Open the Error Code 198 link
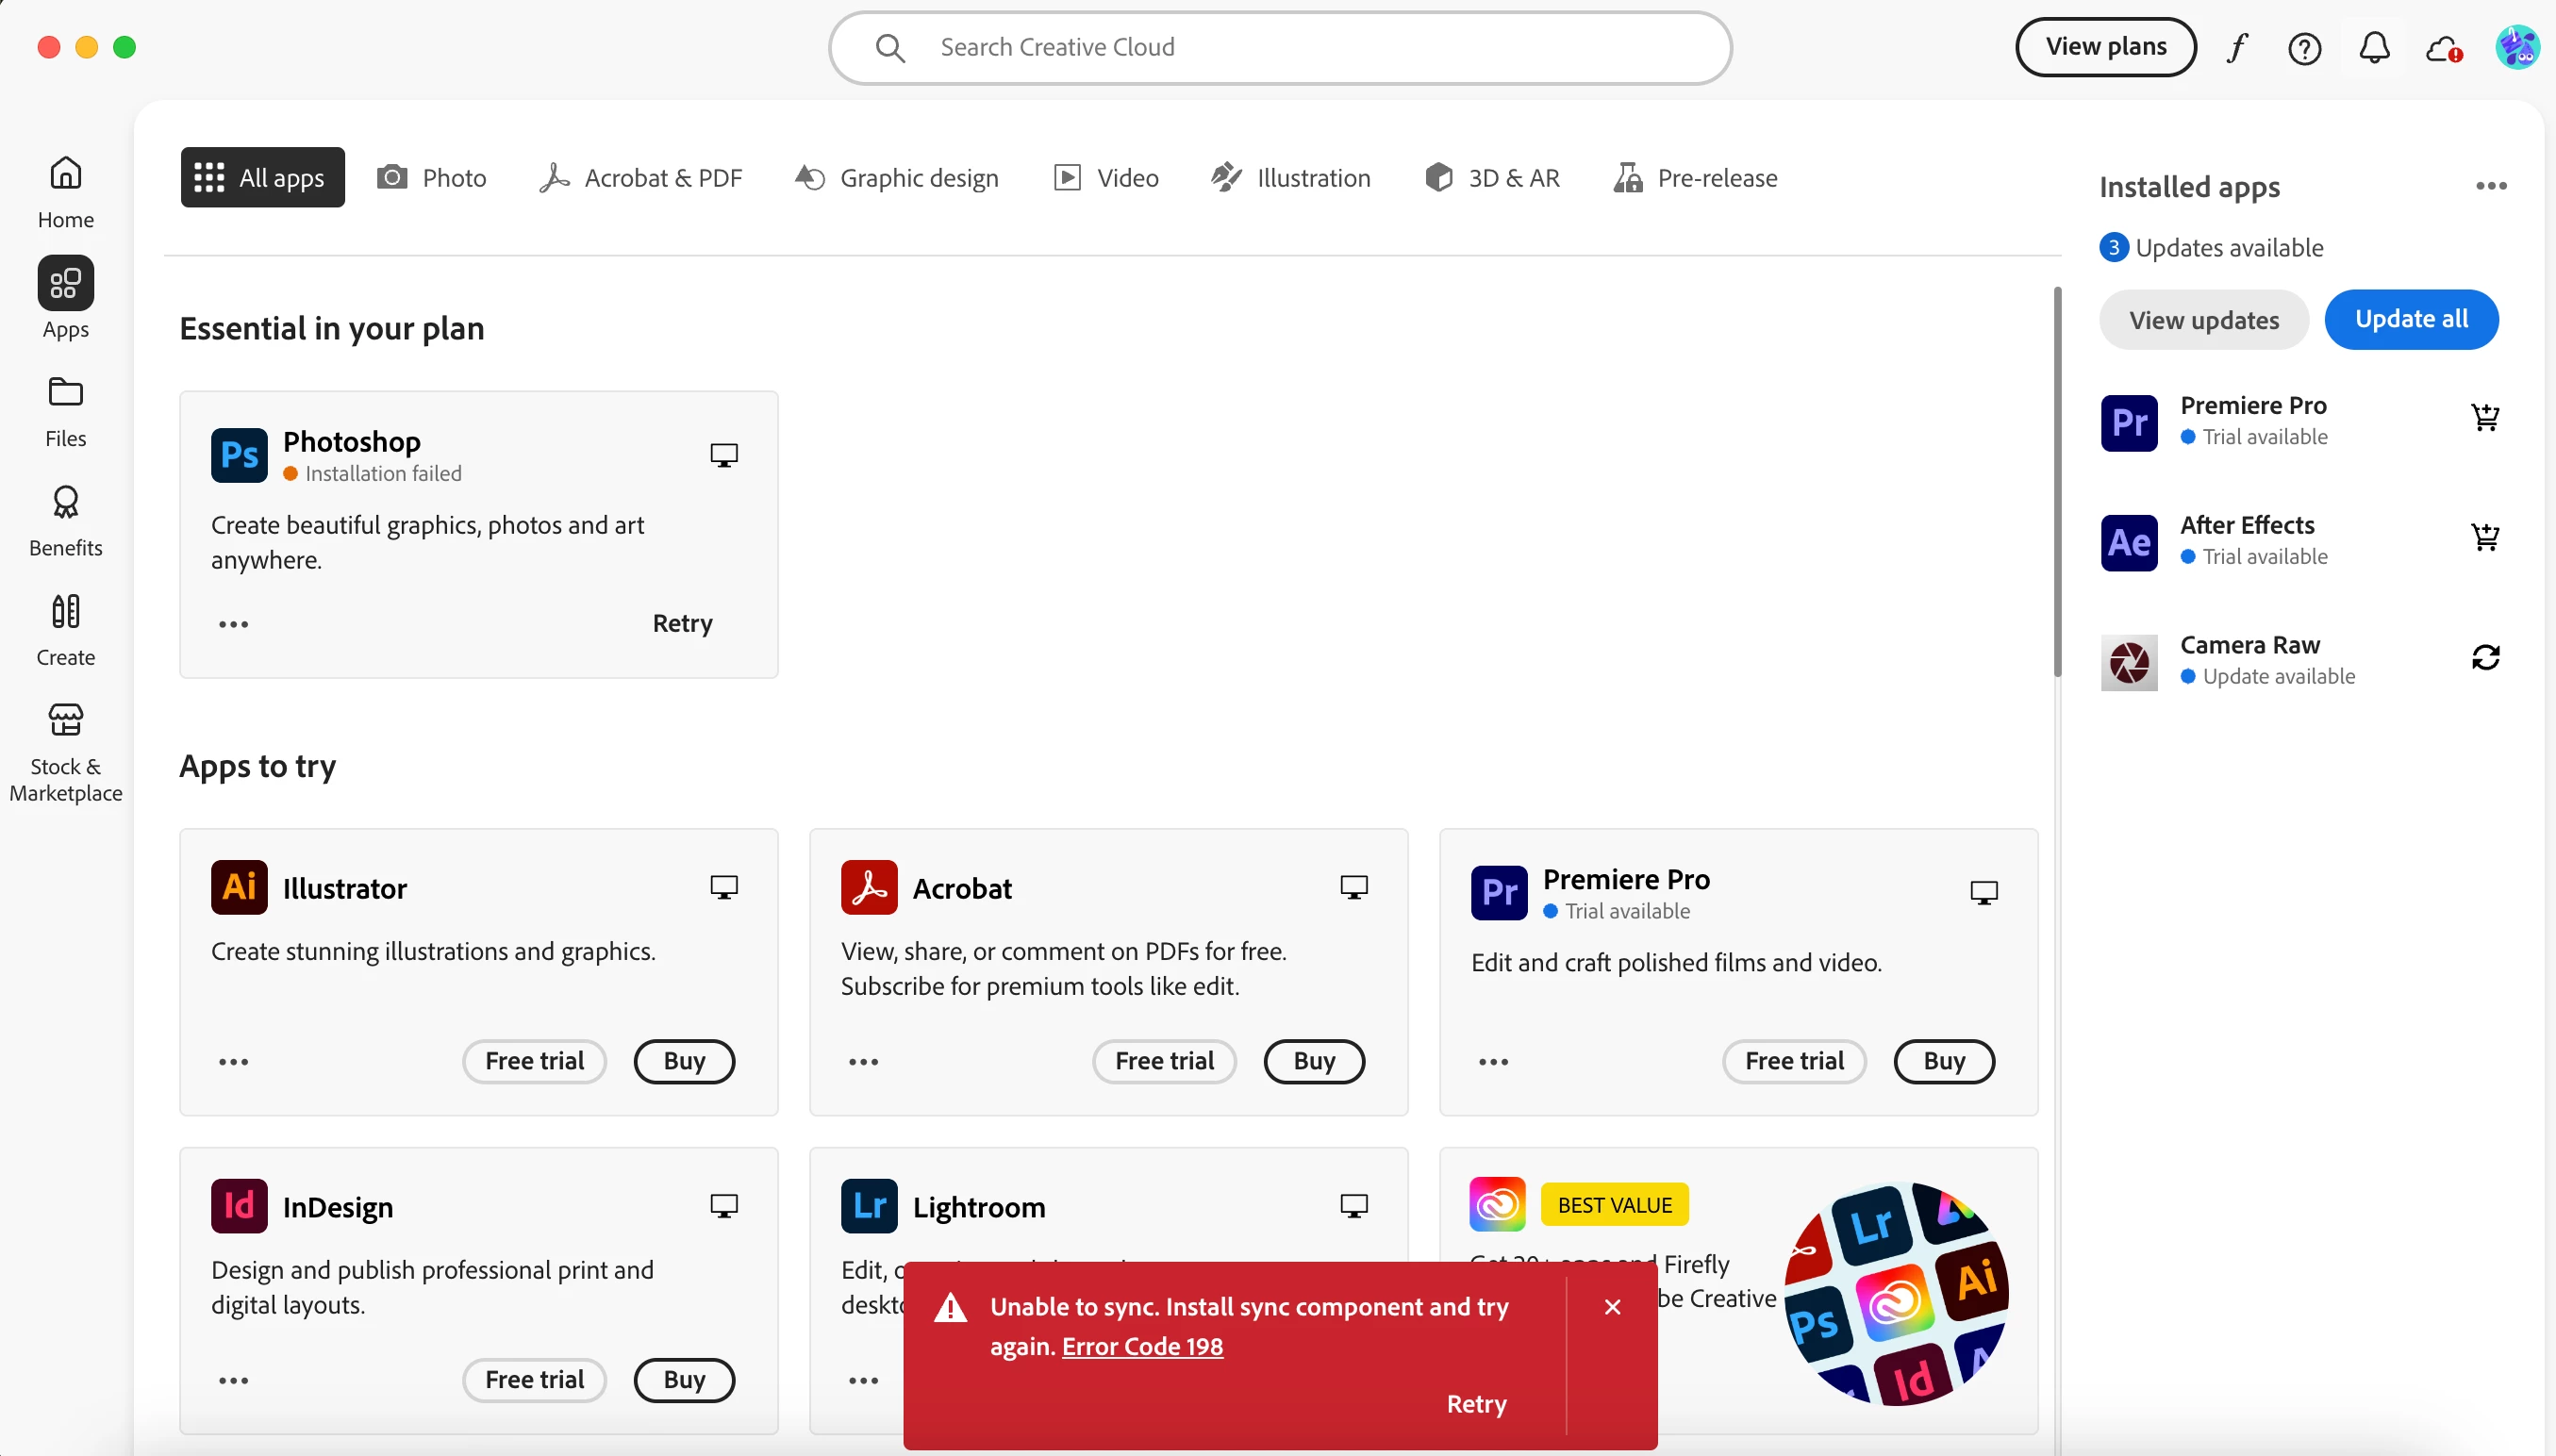The width and height of the screenshot is (2556, 1456). tap(1142, 1346)
